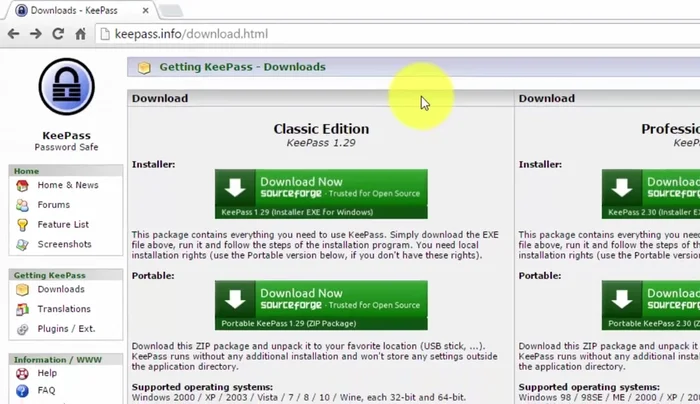Viewport: 700px width, 404px height.
Task: Click the Downloads package icon in sidebar
Action: click(22, 290)
